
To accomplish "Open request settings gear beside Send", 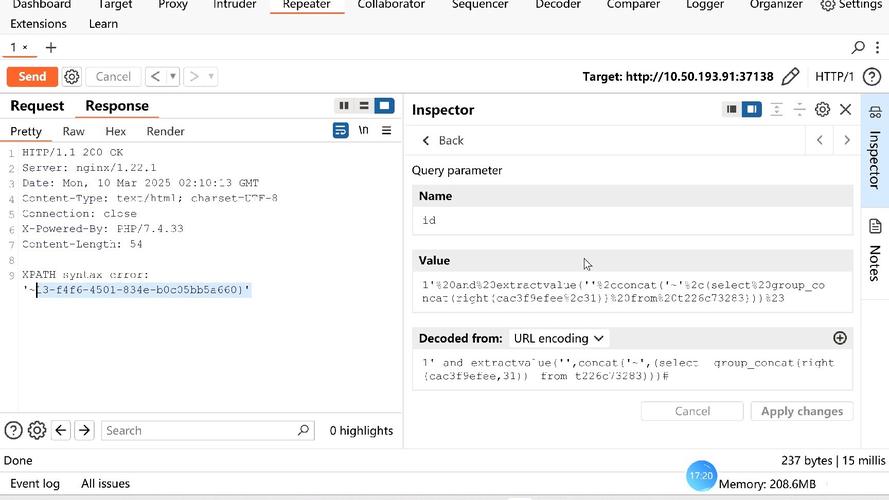I will 72,77.
